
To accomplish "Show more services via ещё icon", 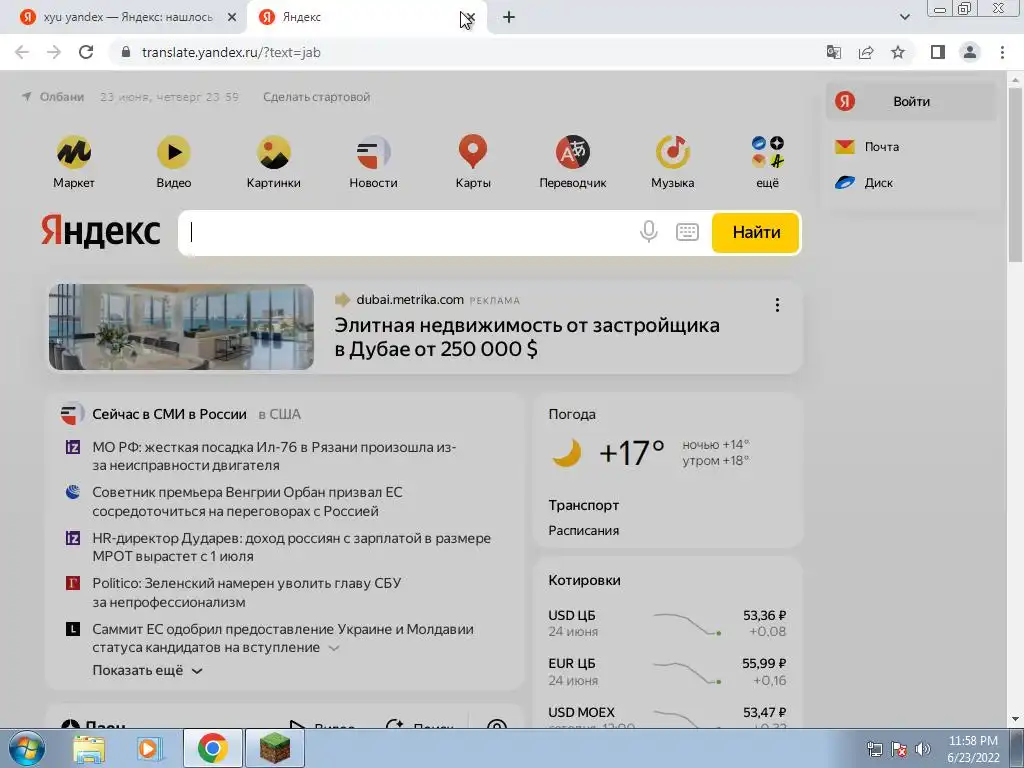I will [767, 152].
